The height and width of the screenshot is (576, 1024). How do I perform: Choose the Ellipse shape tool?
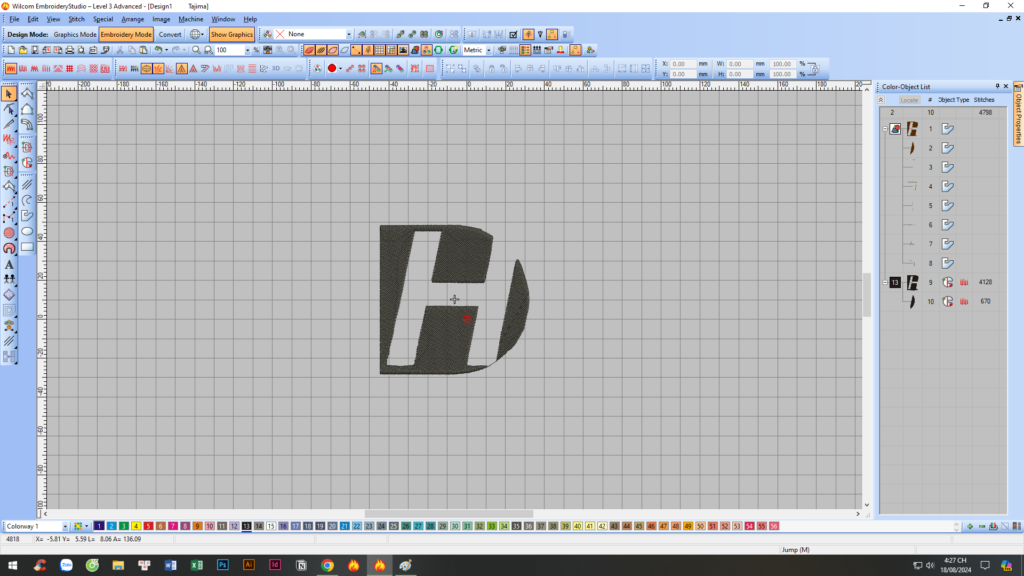point(27,232)
